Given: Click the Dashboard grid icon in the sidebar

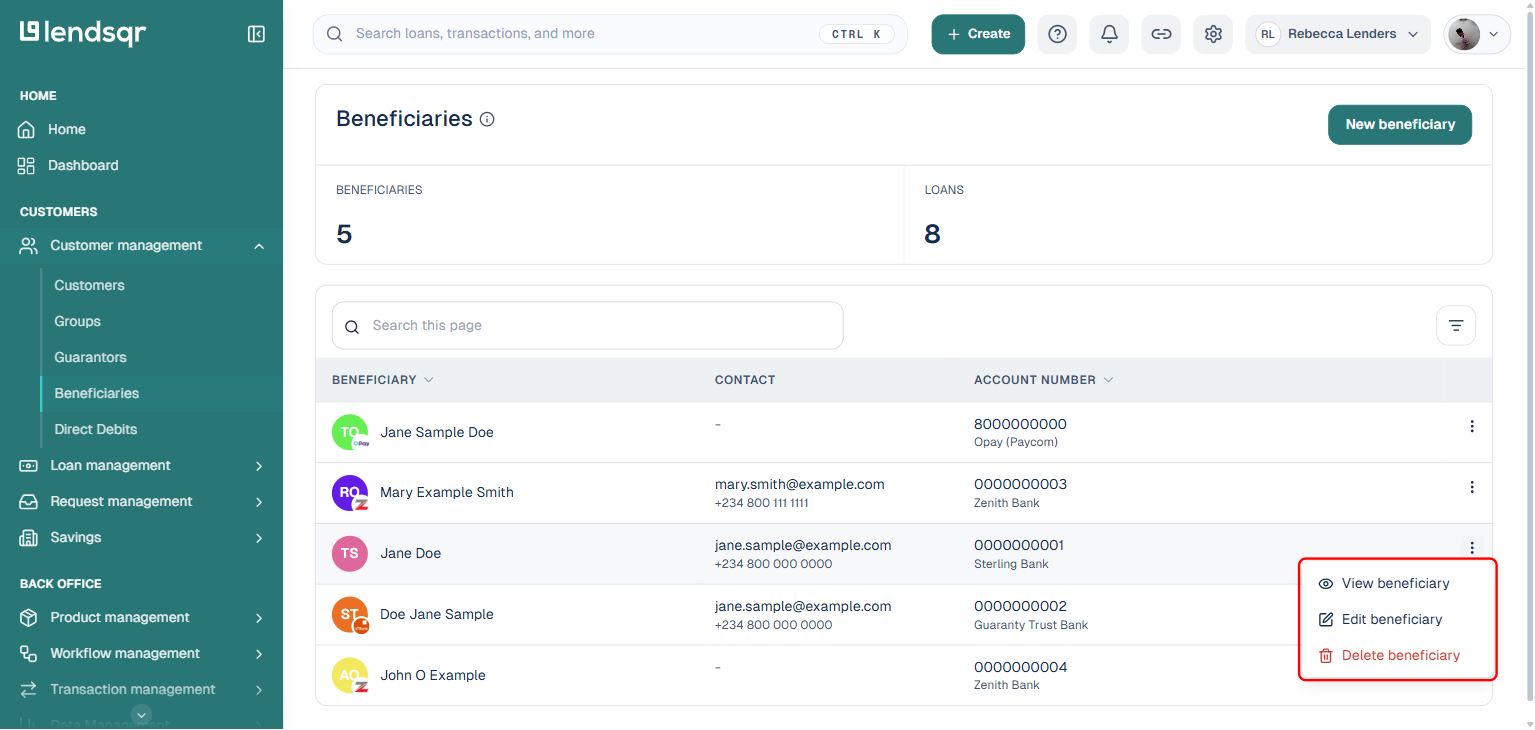Looking at the screenshot, I should (x=26, y=165).
